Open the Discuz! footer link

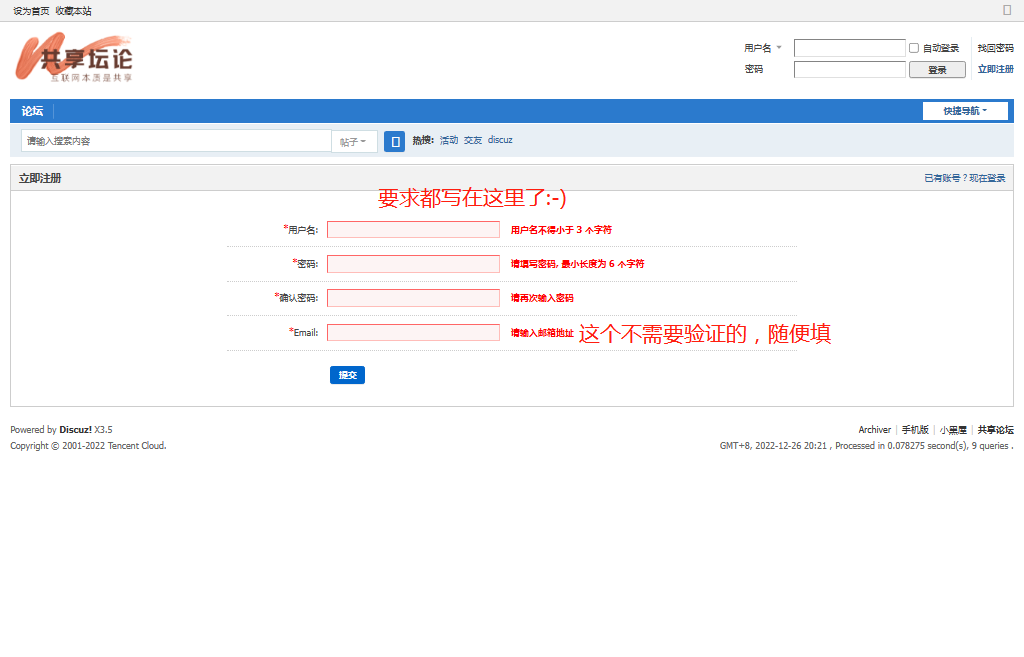click(76, 430)
